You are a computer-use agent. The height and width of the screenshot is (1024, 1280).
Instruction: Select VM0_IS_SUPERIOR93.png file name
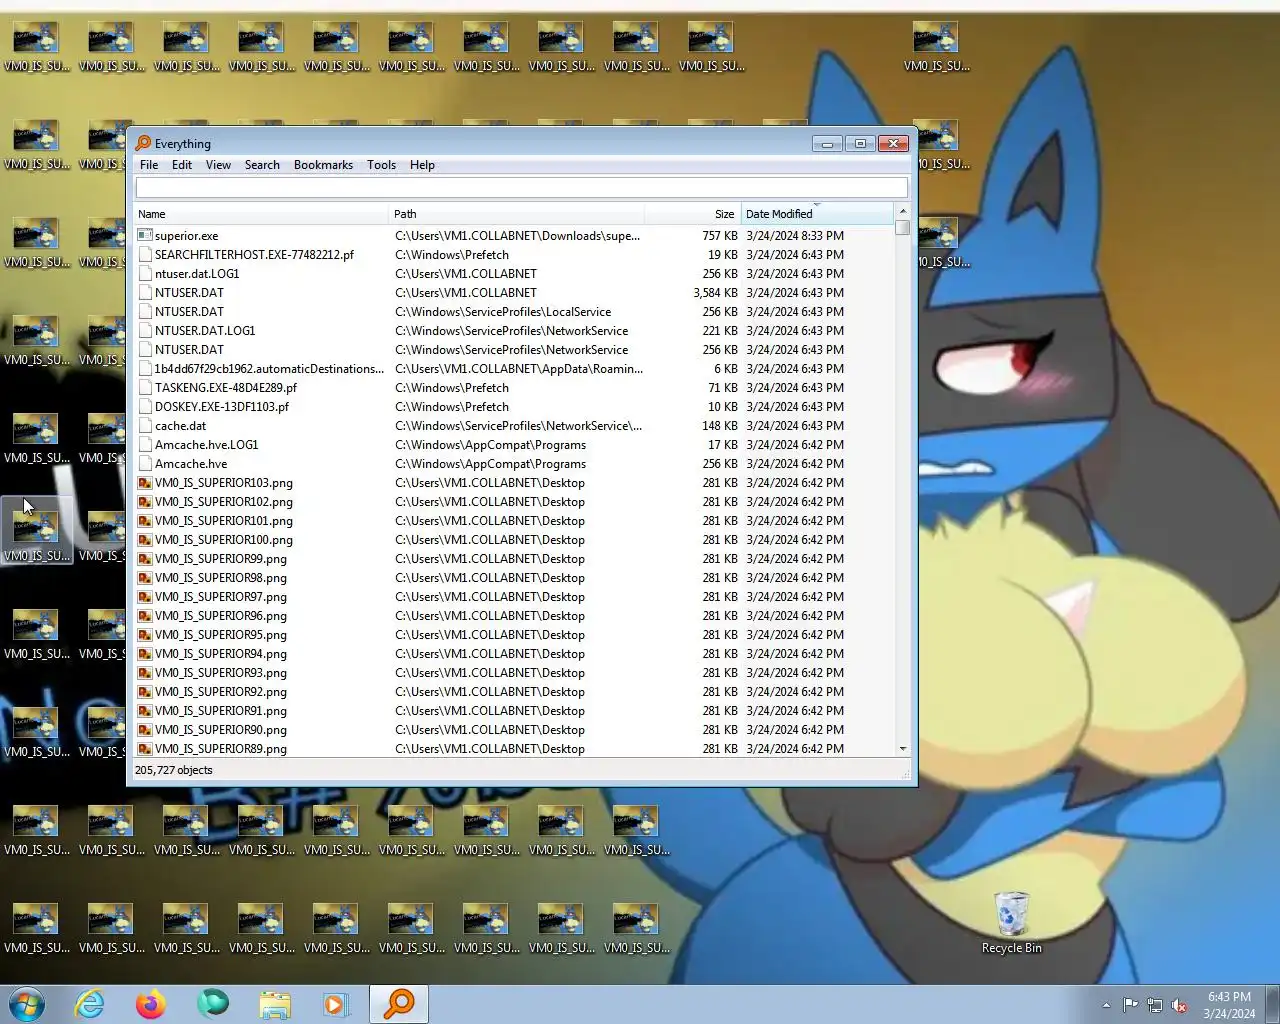[x=221, y=672]
